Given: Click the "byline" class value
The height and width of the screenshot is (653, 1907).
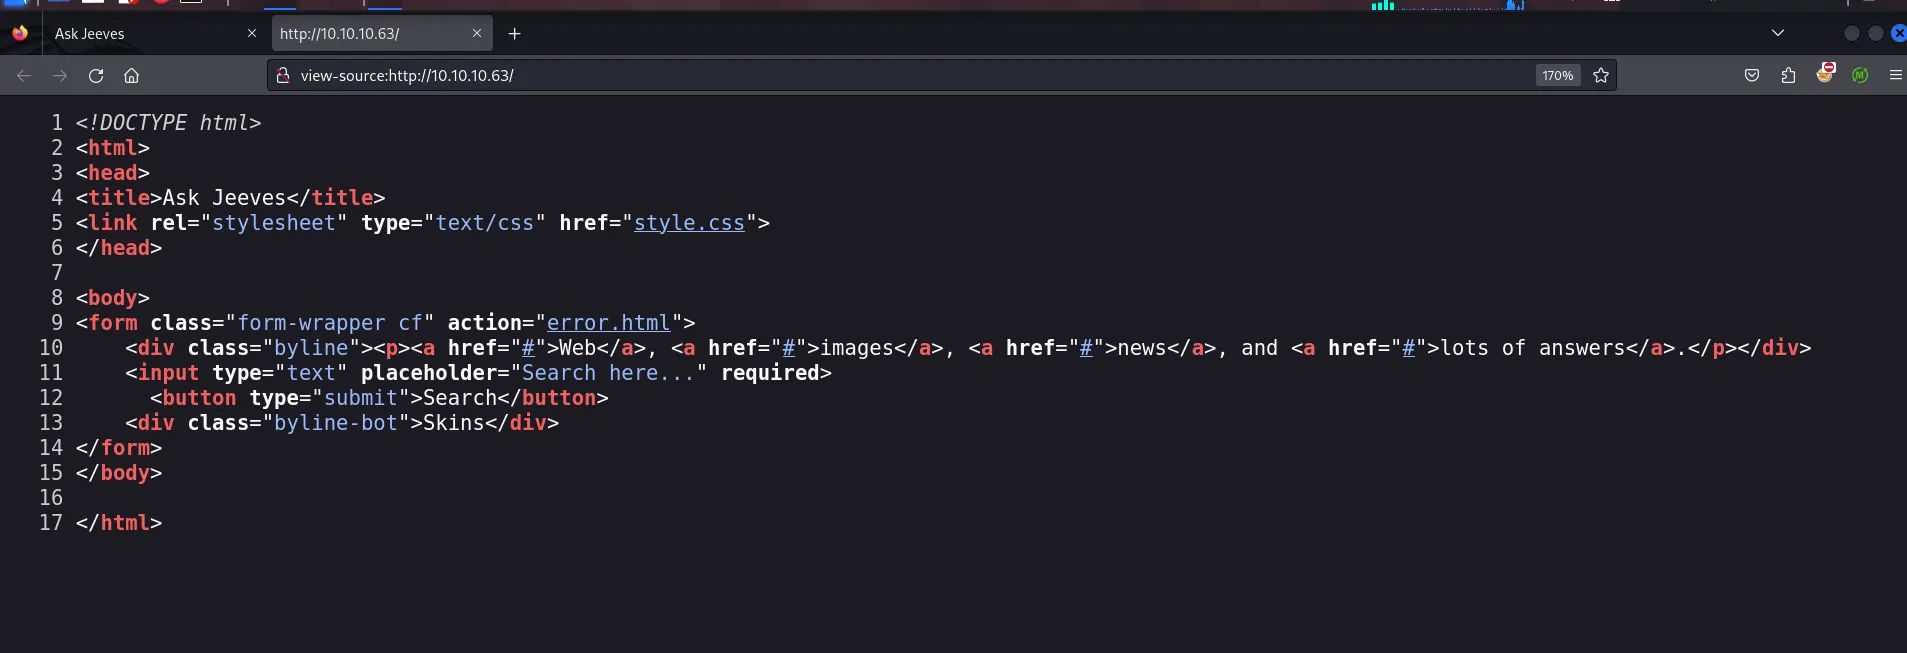Looking at the screenshot, I should click(x=311, y=348).
